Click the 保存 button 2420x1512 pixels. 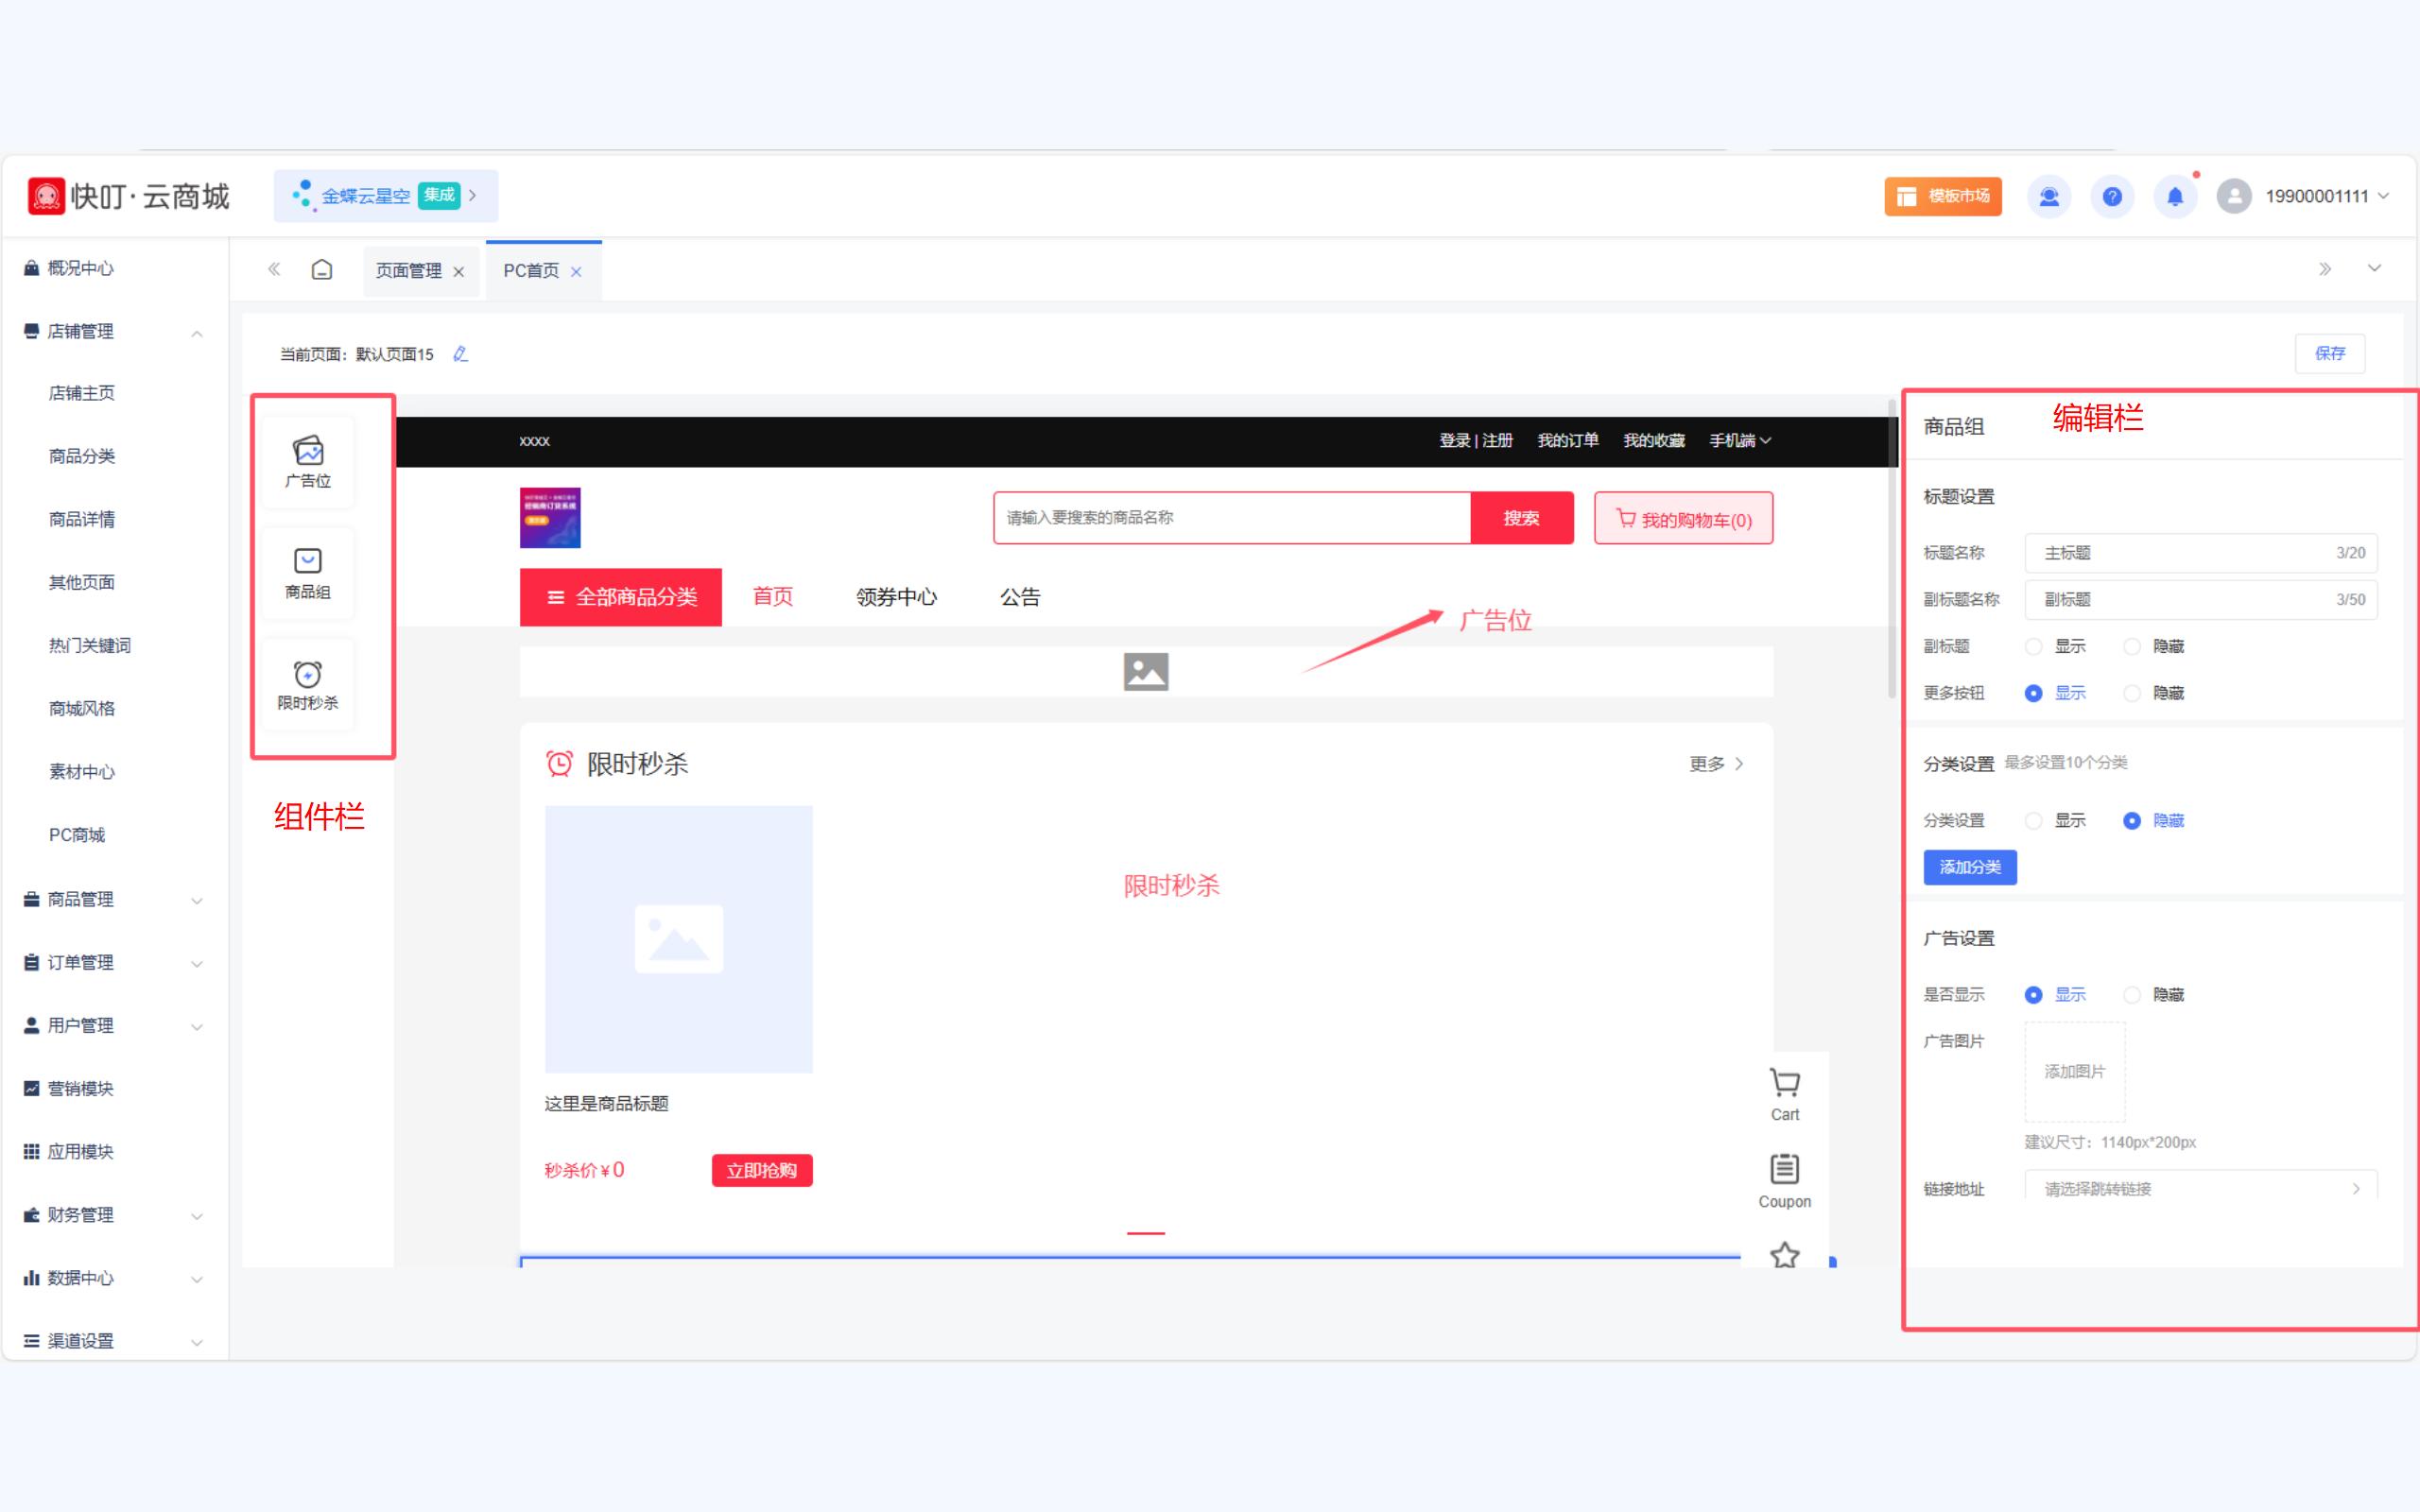[x=2330, y=353]
